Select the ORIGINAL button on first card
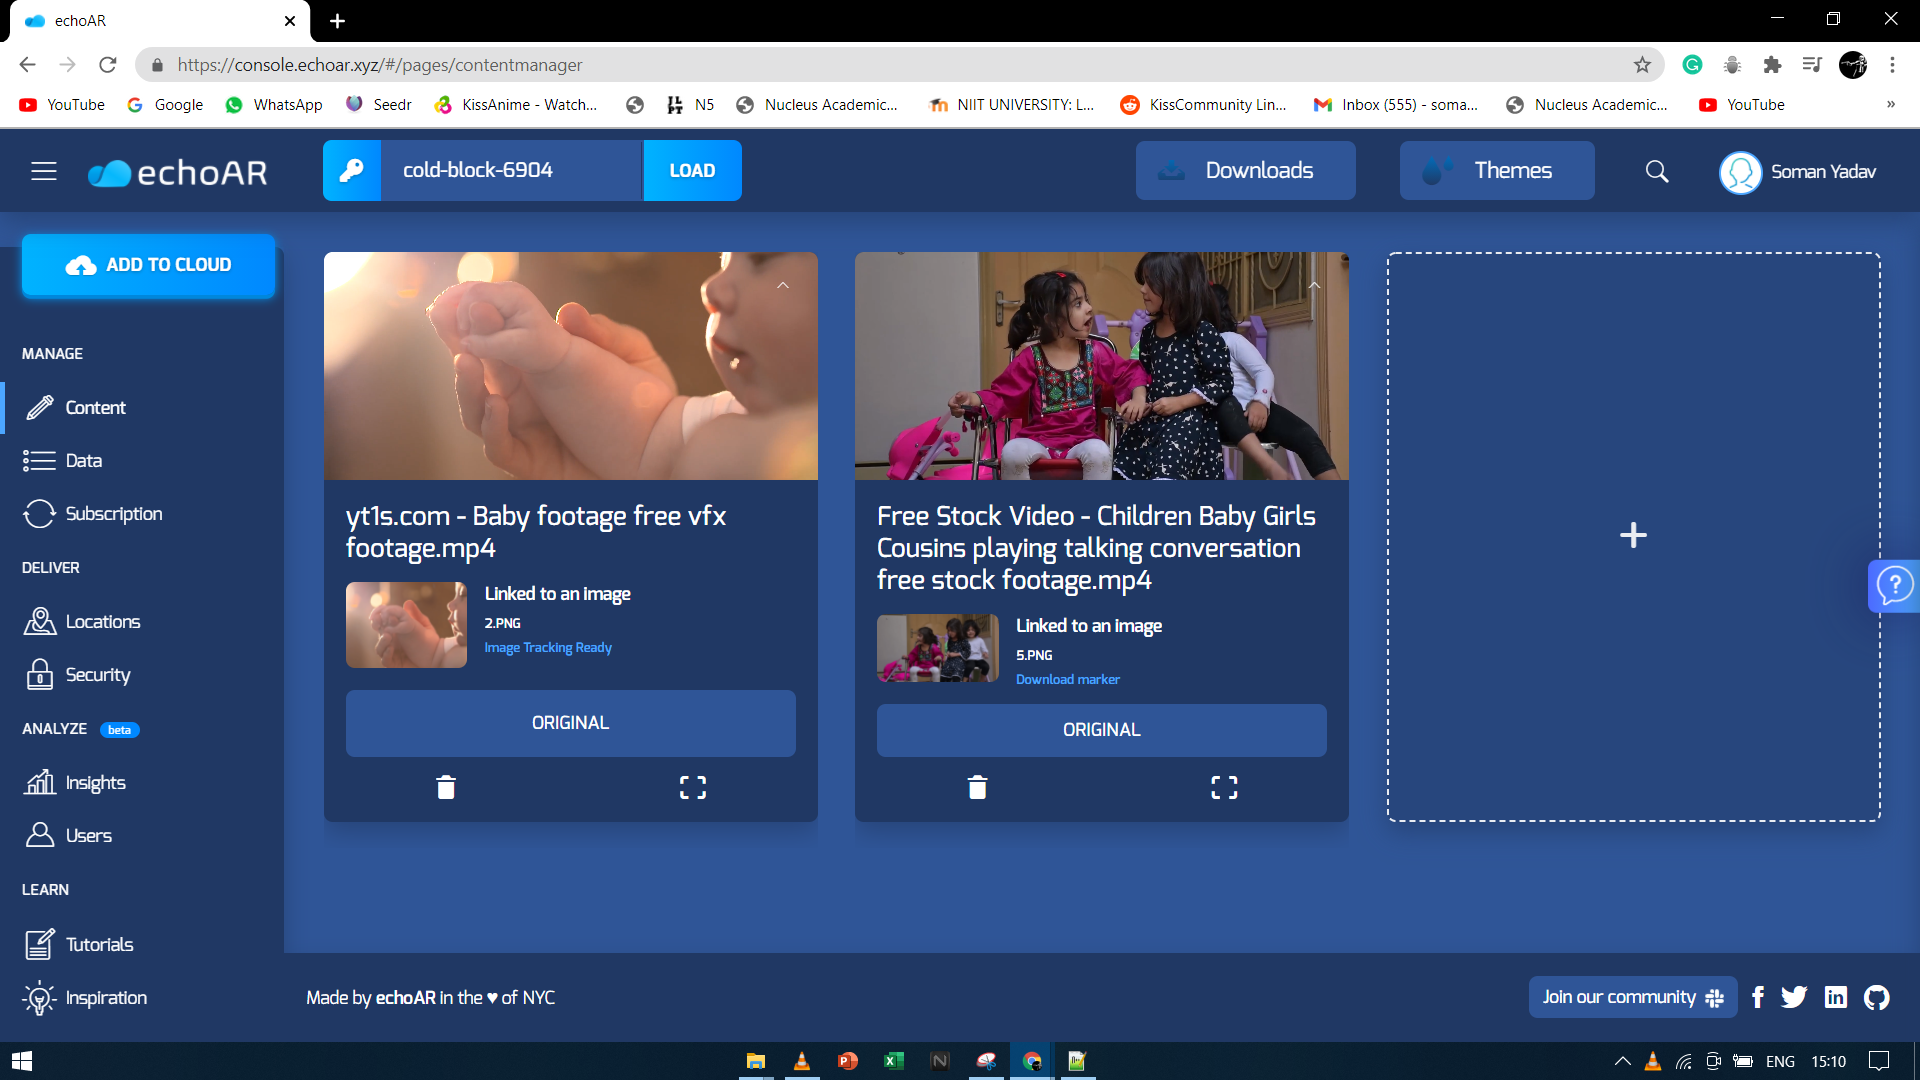This screenshot has width=1920, height=1080. point(570,723)
